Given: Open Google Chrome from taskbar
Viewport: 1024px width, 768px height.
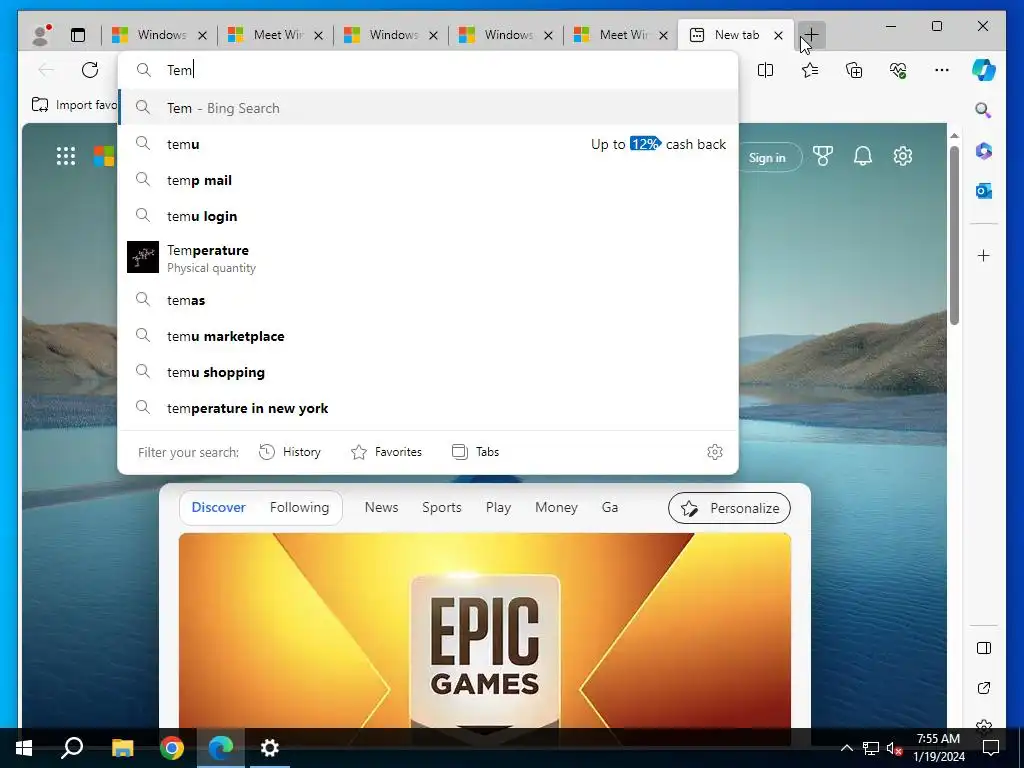Looking at the screenshot, I should pyautogui.click(x=172, y=748).
